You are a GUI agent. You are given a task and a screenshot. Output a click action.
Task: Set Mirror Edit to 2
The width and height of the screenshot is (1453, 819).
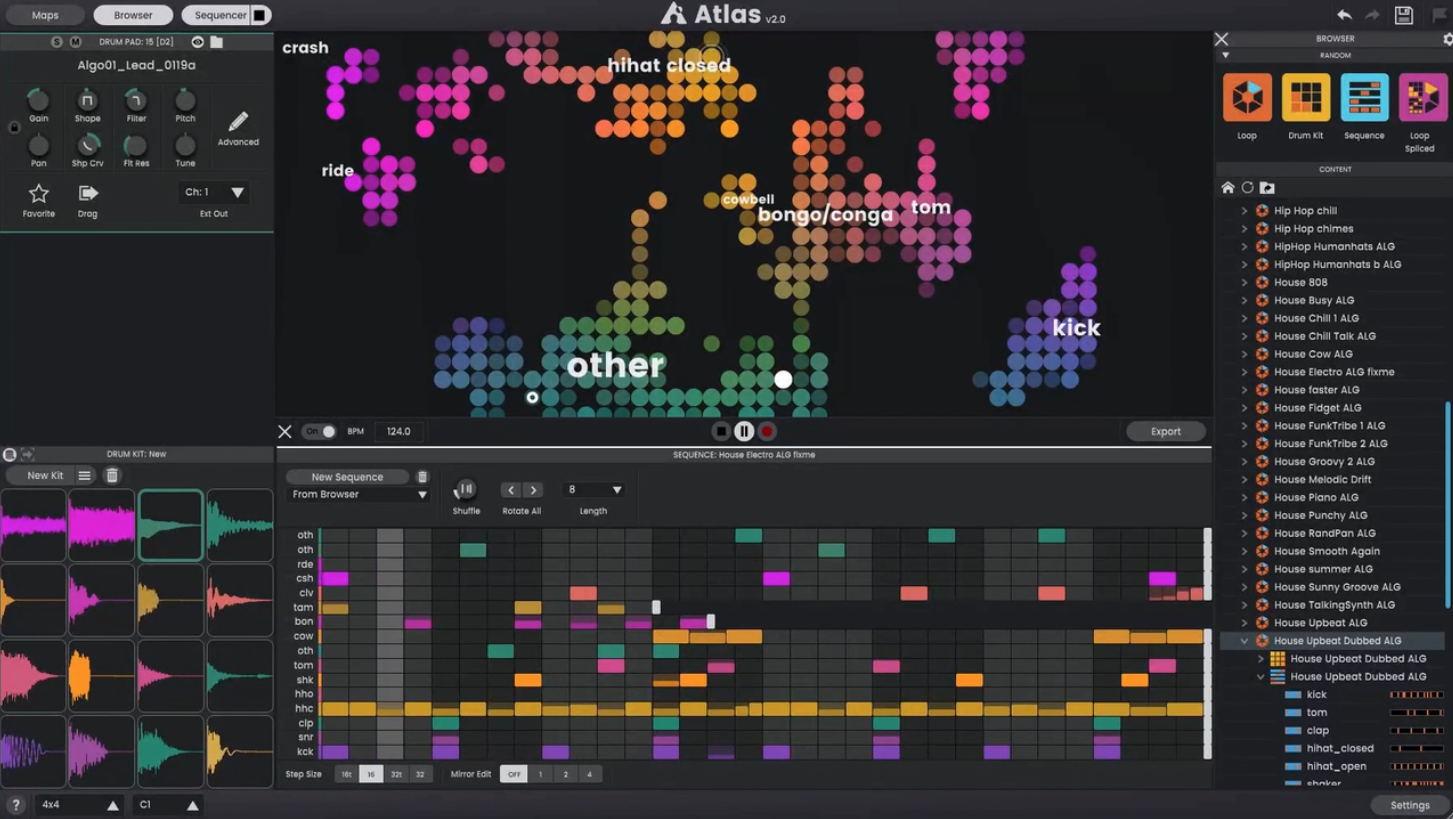tap(565, 774)
